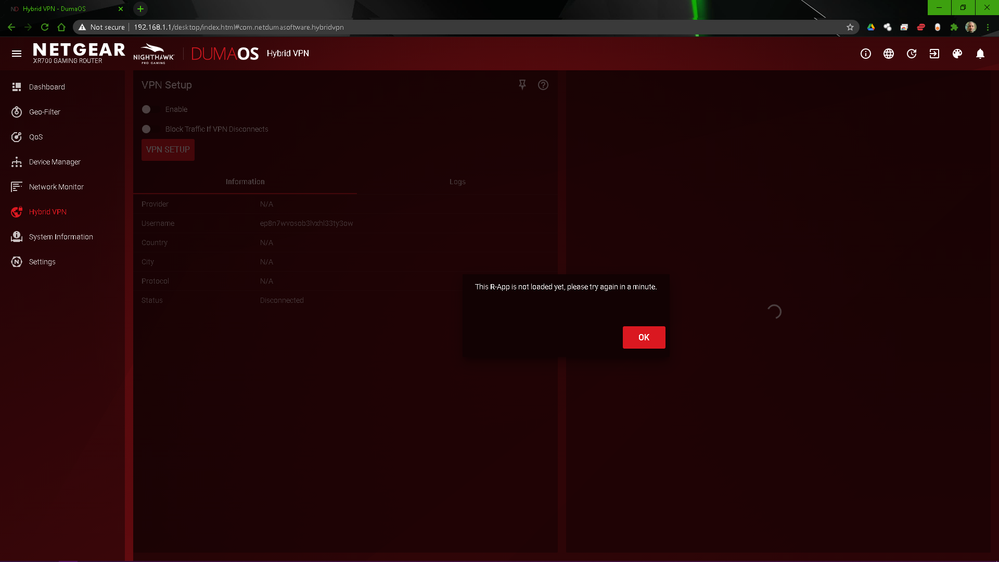
Task: Click the logout icon in header
Action: pyautogui.click(x=934, y=54)
